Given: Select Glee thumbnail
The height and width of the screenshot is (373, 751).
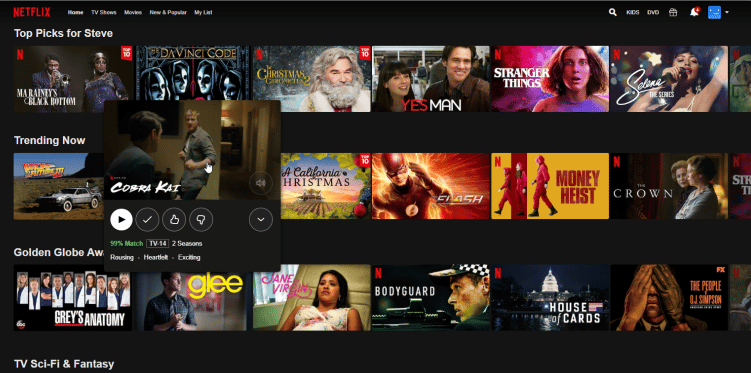Looking at the screenshot, I should [193, 302].
